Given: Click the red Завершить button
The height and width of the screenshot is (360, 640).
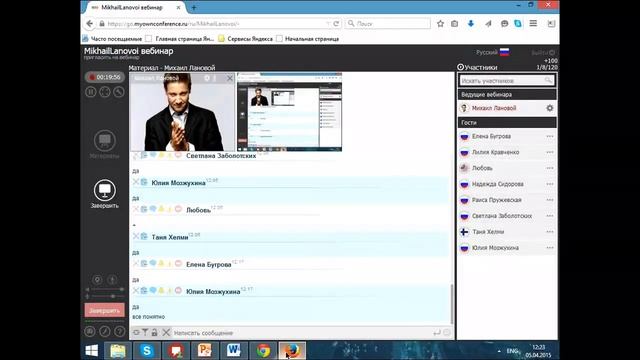Looking at the screenshot, I should click(x=104, y=310).
